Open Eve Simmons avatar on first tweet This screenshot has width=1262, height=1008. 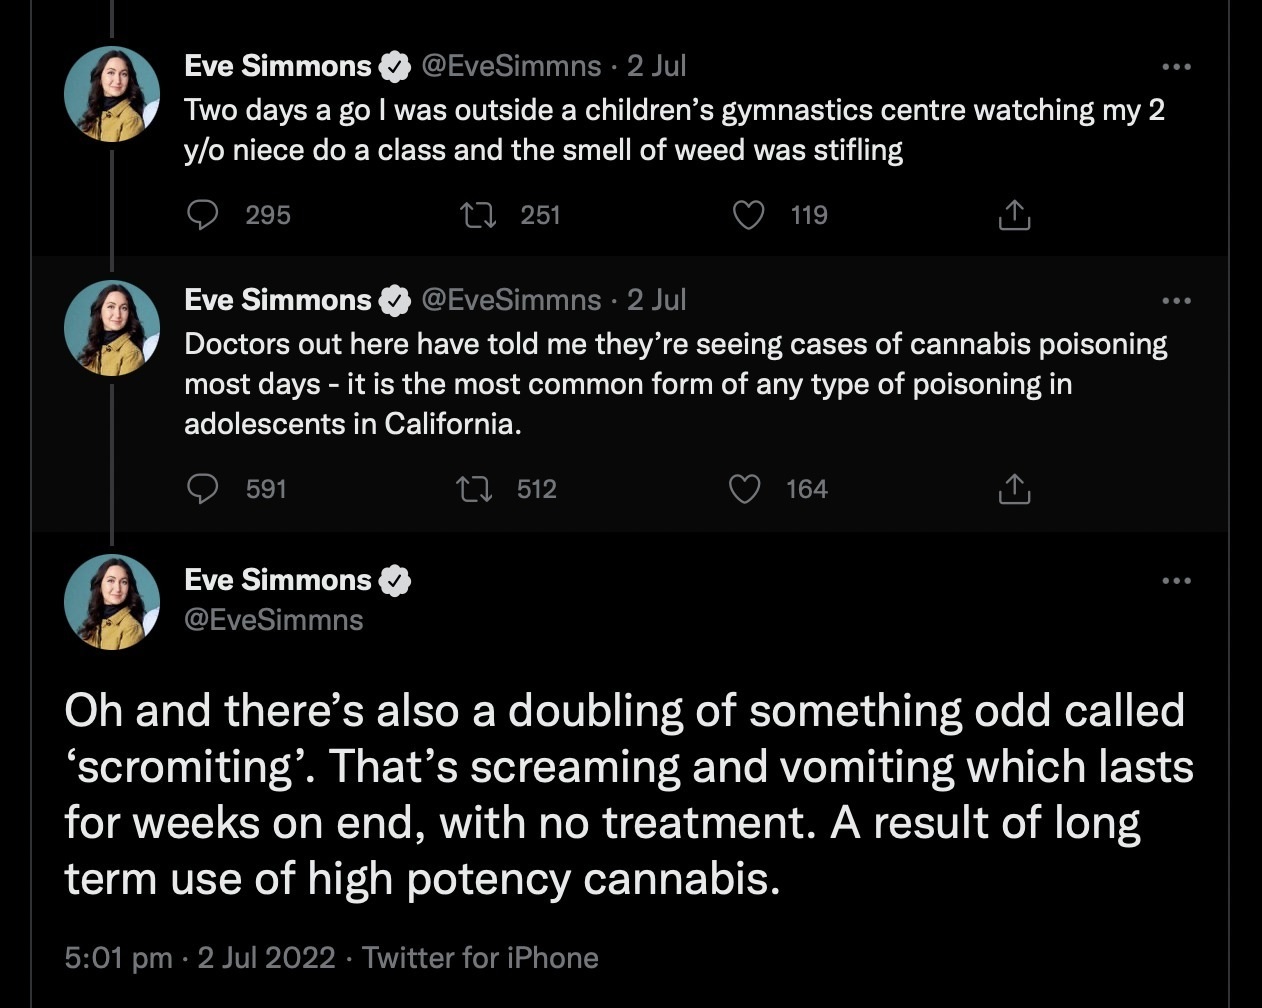(112, 94)
